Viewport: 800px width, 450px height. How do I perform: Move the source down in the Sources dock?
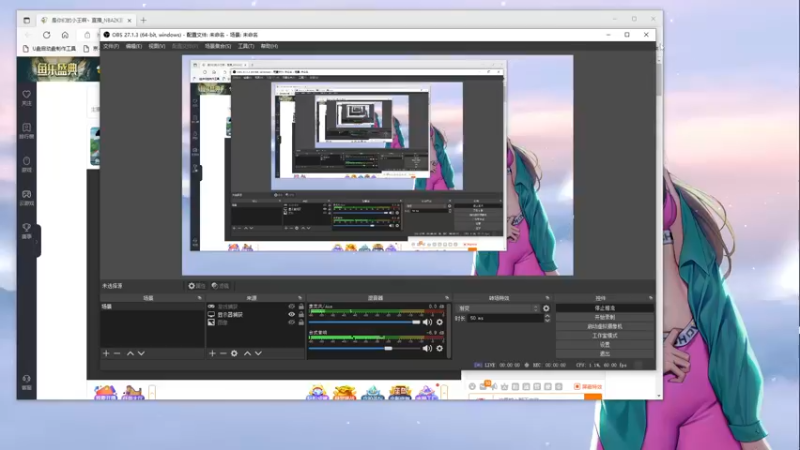click(x=258, y=353)
